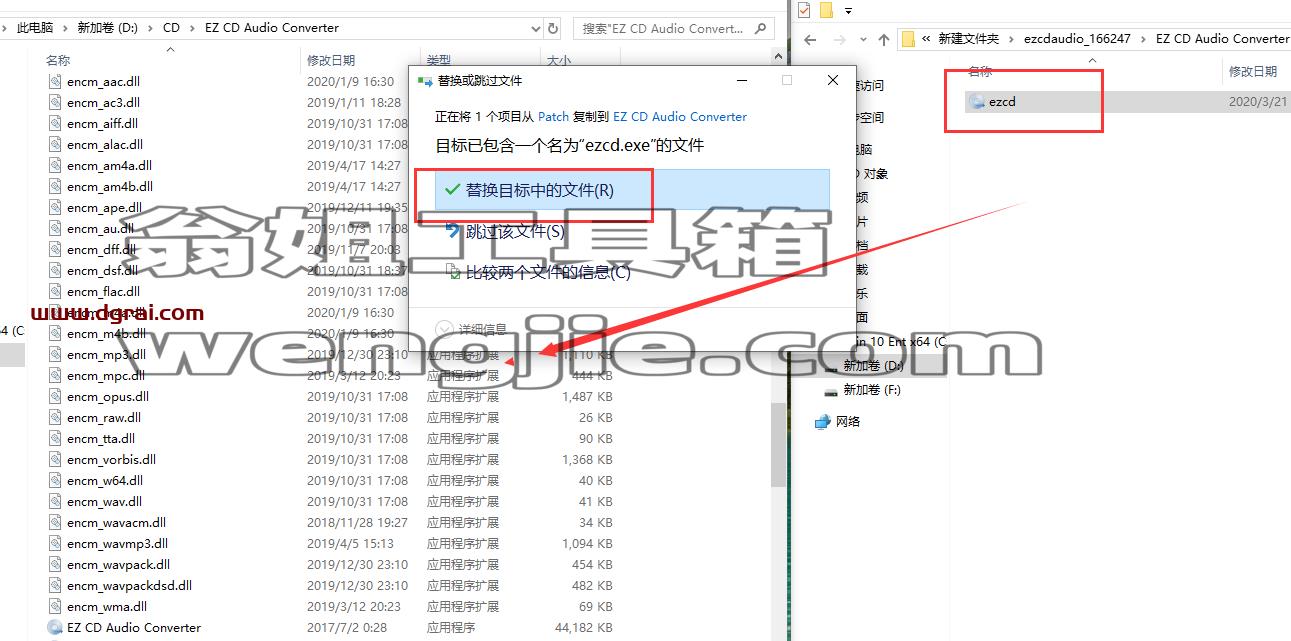The width and height of the screenshot is (1291, 641).
Task: Go forward in right Explorer window
Action: [841, 39]
